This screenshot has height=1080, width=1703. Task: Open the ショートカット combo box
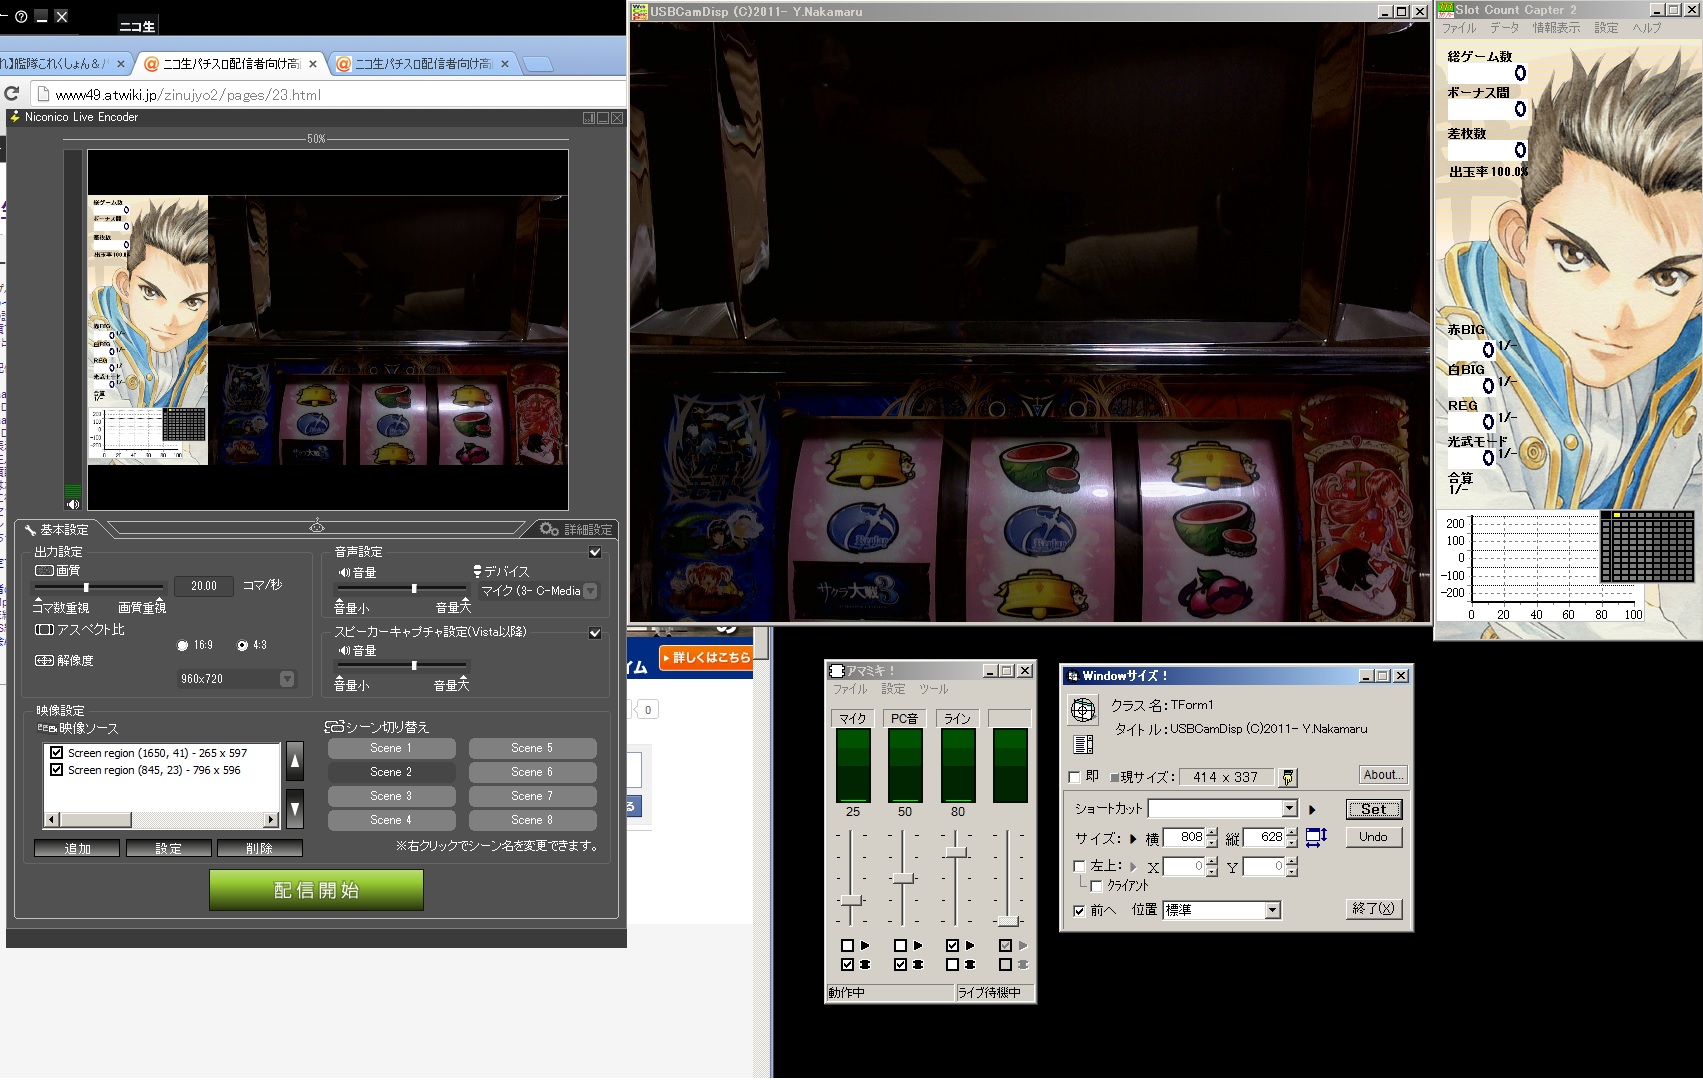pos(1222,808)
